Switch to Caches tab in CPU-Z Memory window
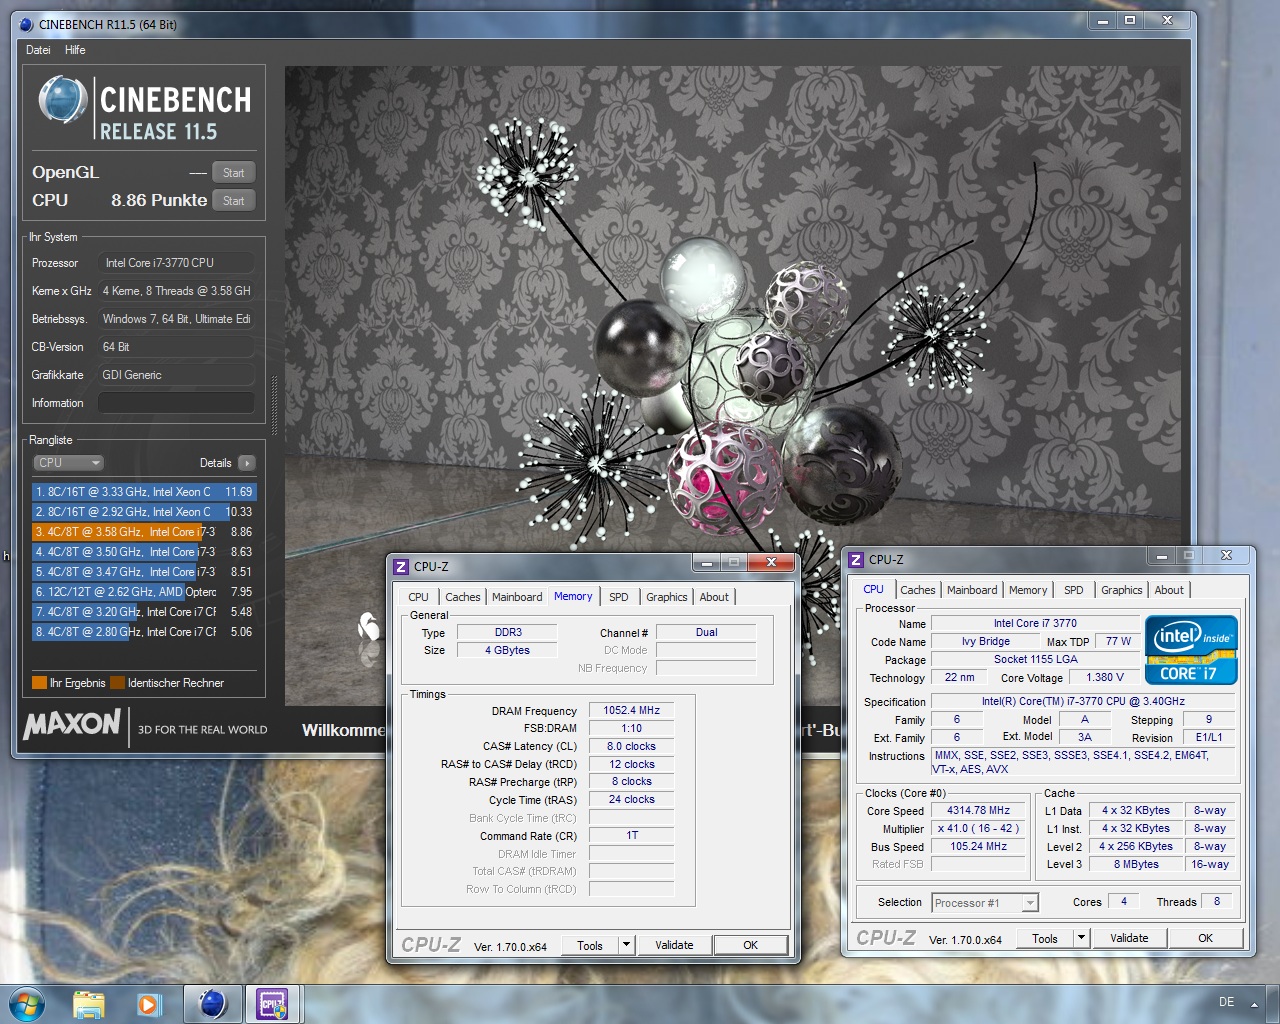The width and height of the screenshot is (1280, 1024). pos(463,597)
